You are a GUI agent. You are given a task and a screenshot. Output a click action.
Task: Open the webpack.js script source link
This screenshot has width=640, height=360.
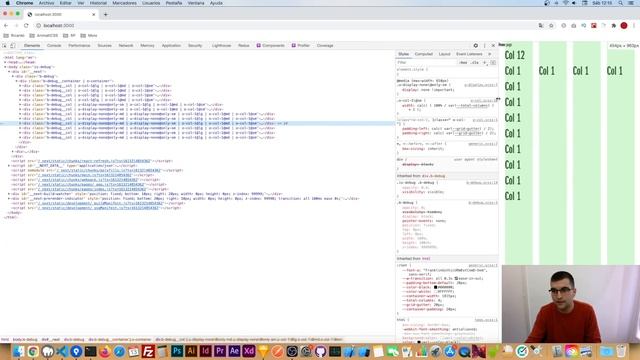pyautogui.click(x=88, y=180)
